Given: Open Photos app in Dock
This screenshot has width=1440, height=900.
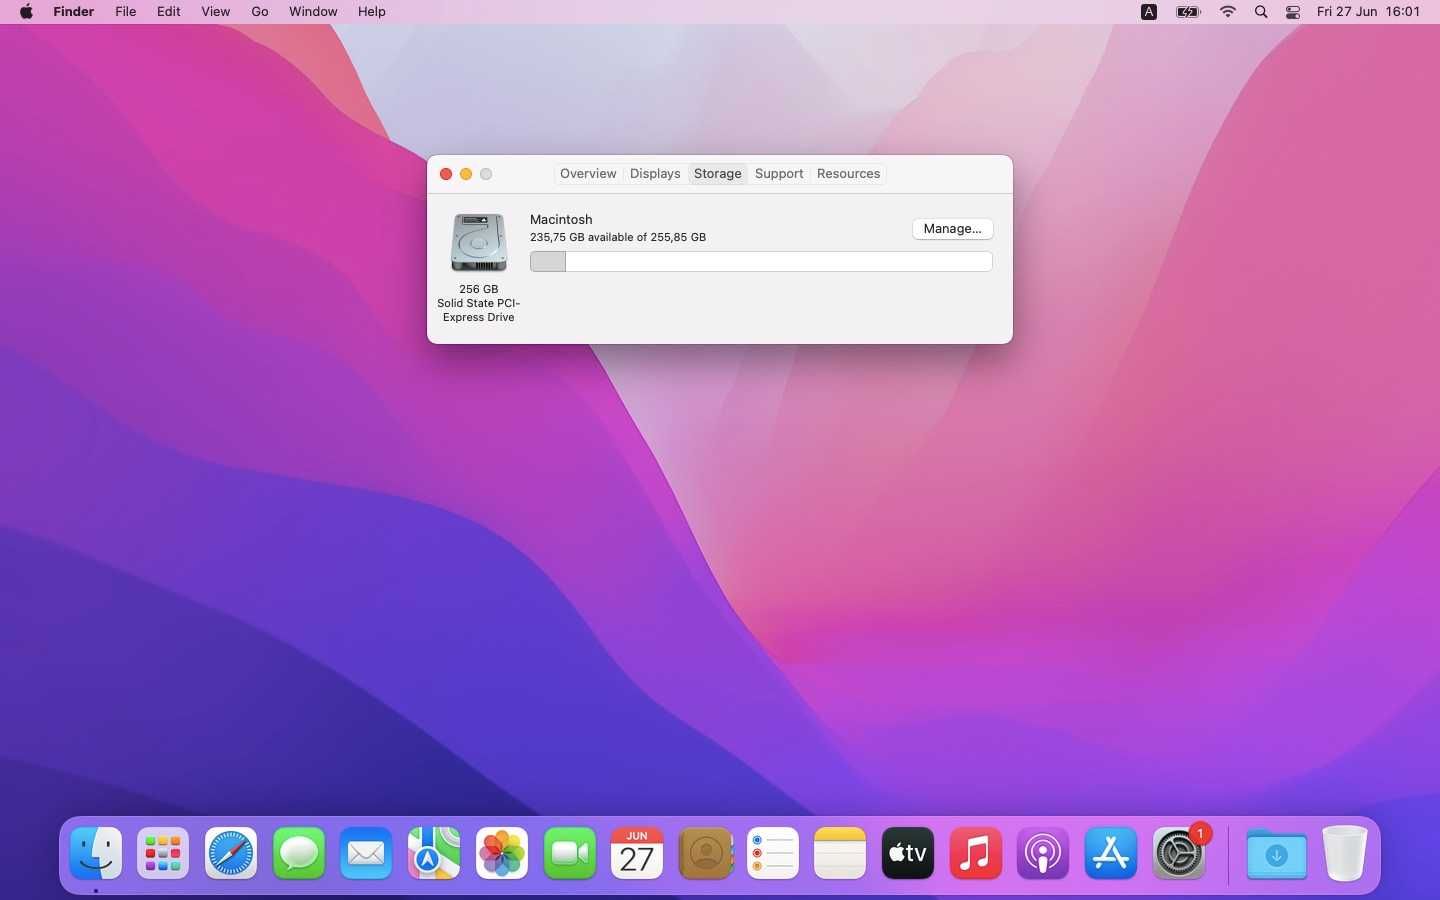Looking at the screenshot, I should [x=502, y=854].
